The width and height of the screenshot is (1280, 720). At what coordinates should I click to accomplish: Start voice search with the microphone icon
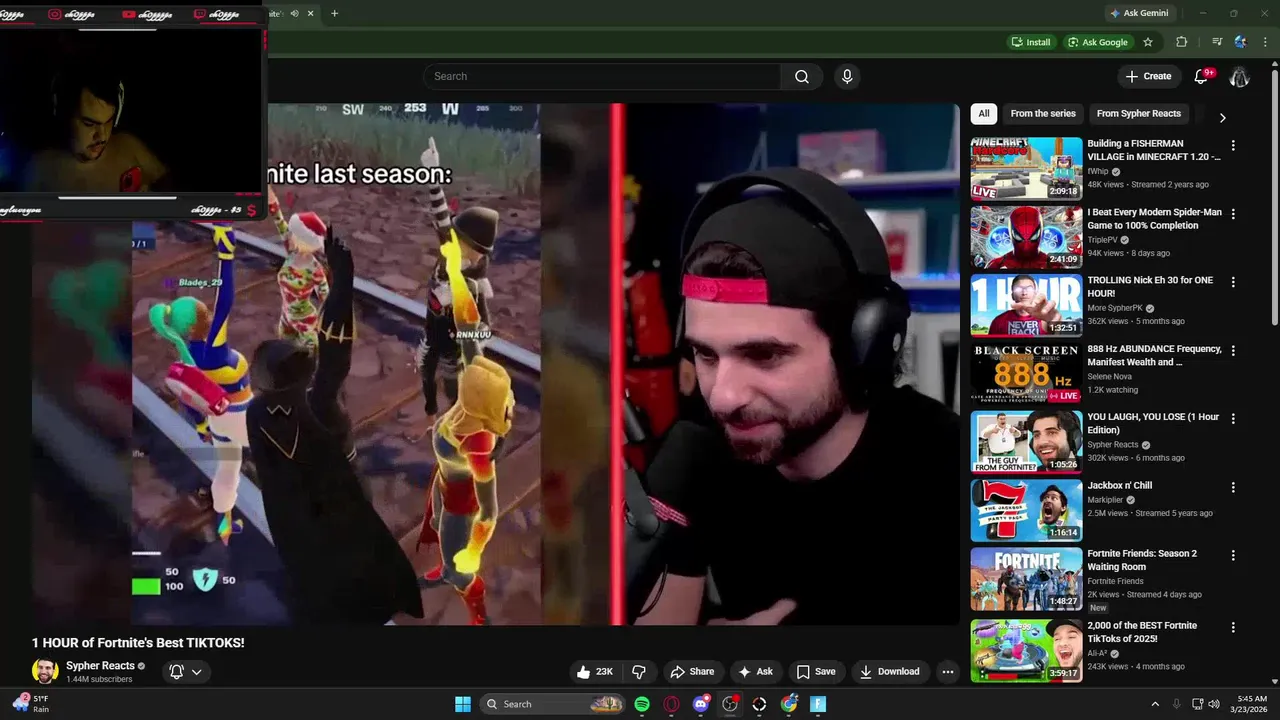click(847, 76)
